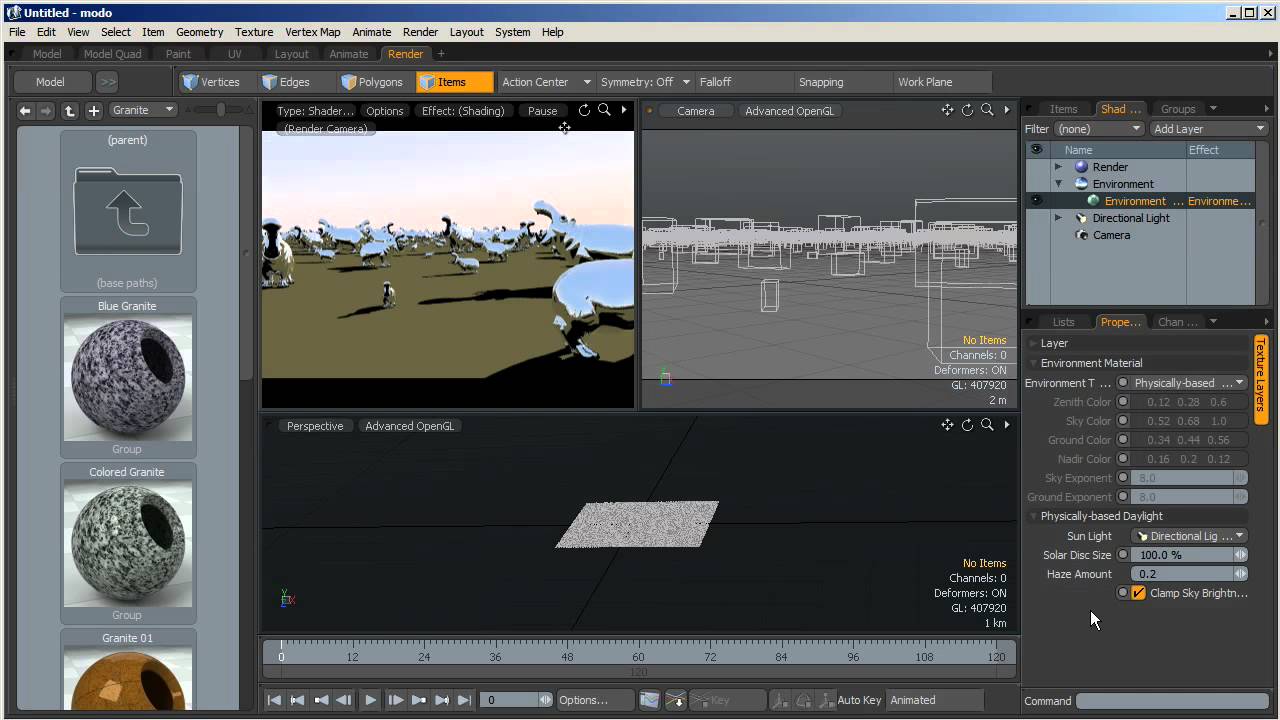
Task: Open the Vertex Map menu
Action: tap(313, 32)
